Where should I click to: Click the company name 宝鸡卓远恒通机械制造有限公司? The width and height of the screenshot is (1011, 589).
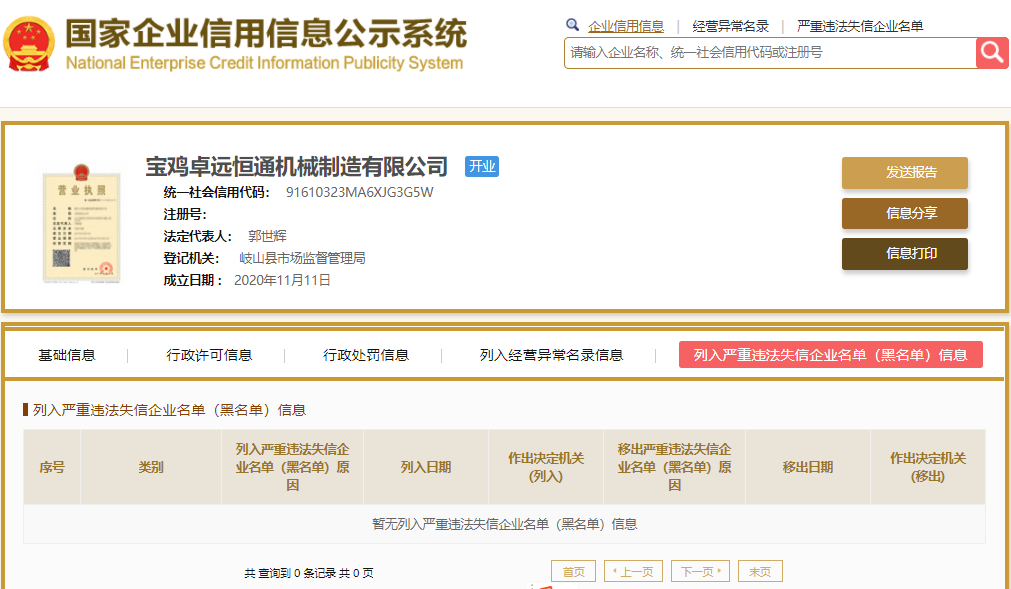coord(297,167)
